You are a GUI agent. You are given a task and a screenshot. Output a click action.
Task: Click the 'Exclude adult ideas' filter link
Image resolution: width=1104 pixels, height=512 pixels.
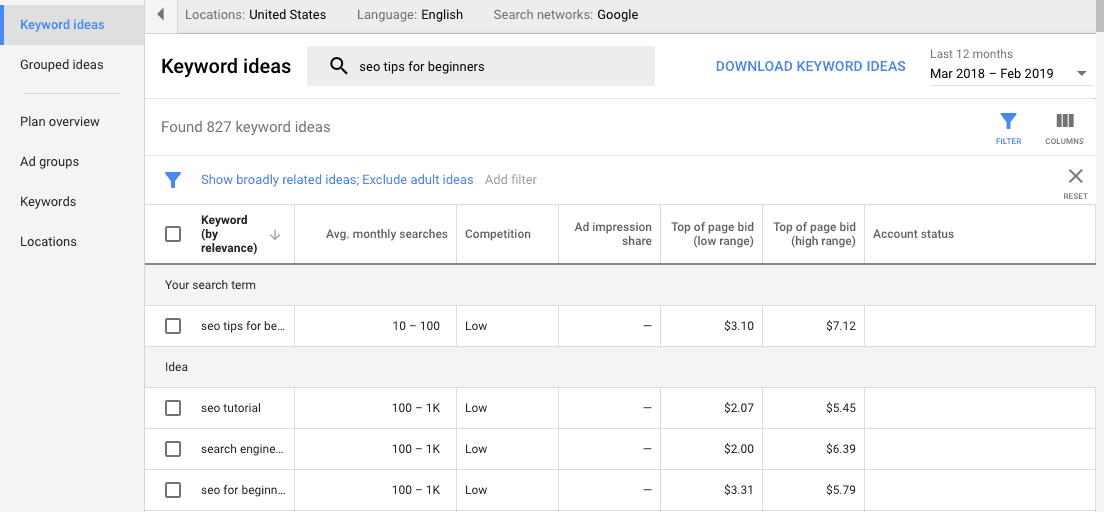click(418, 180)
